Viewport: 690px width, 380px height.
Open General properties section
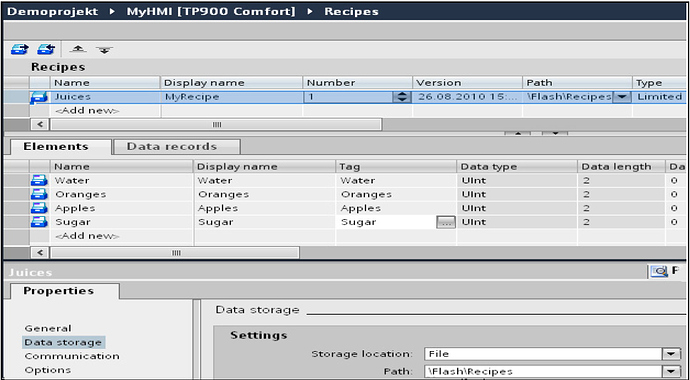pyautogui.click(x=48, y=328)
